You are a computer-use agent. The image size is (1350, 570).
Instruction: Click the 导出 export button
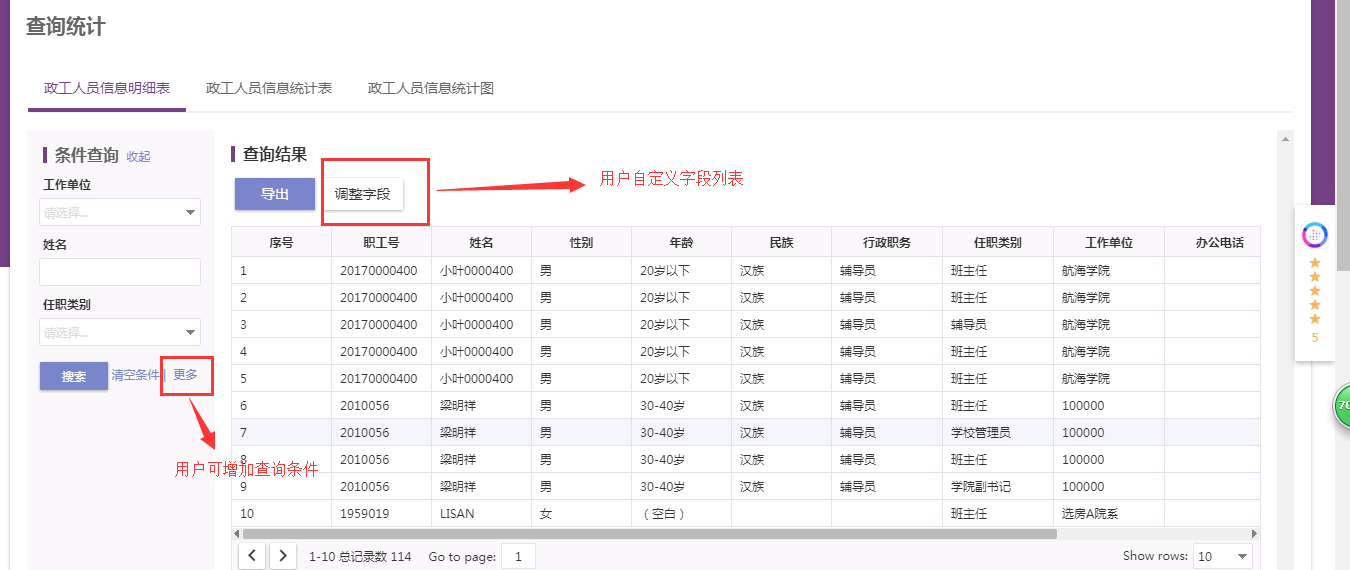tap(275, 194)
